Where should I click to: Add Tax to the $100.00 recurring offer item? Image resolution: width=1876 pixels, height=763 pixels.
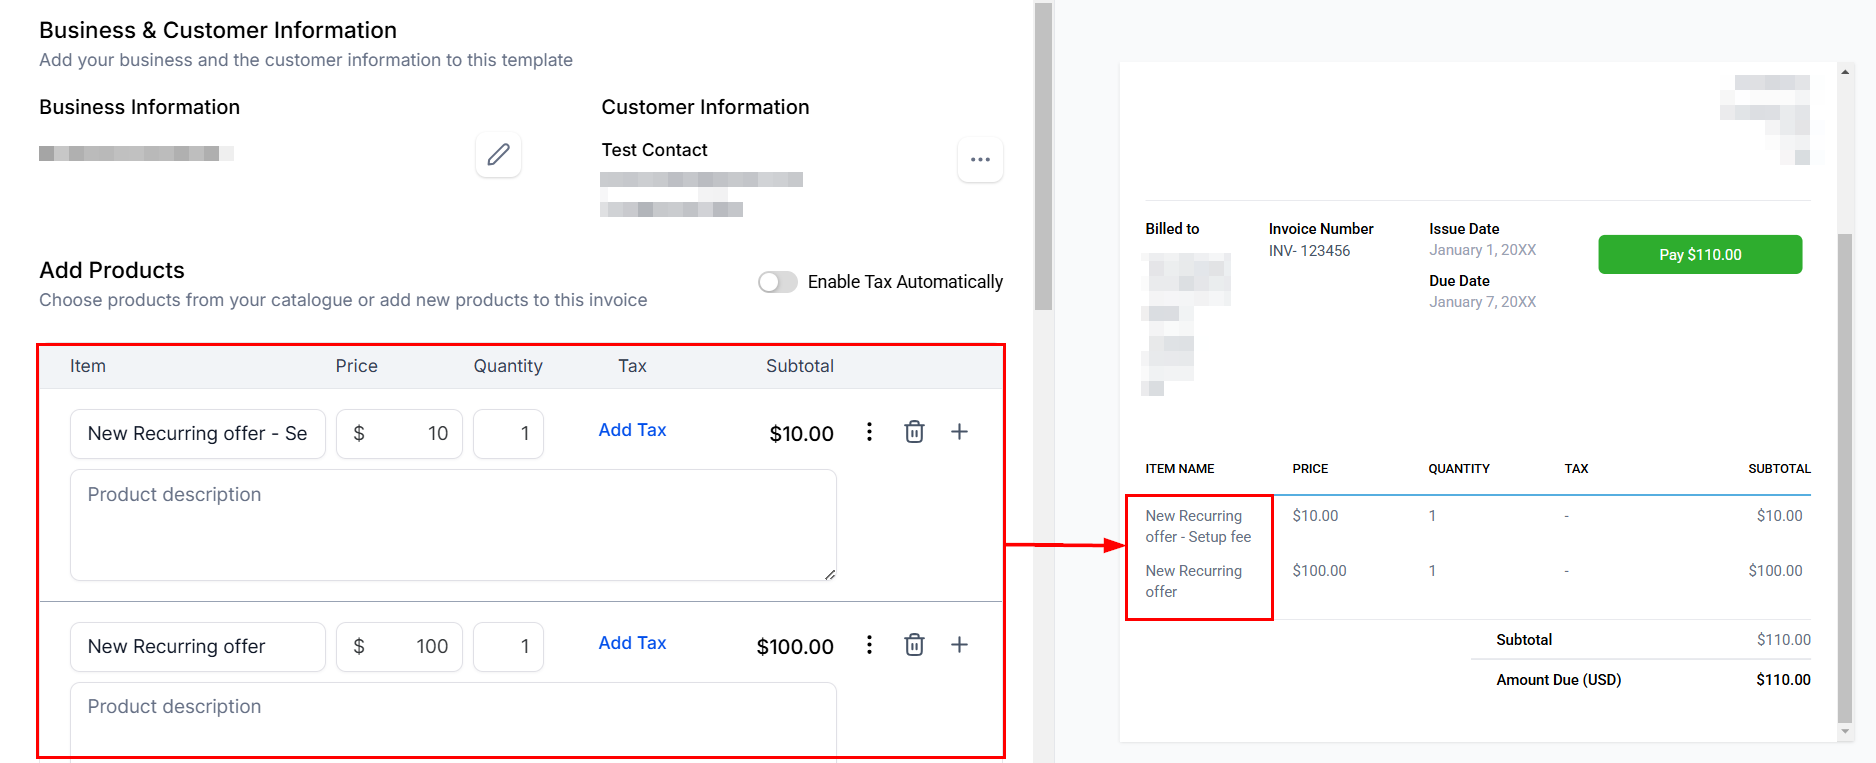click(x=632, y=643)
